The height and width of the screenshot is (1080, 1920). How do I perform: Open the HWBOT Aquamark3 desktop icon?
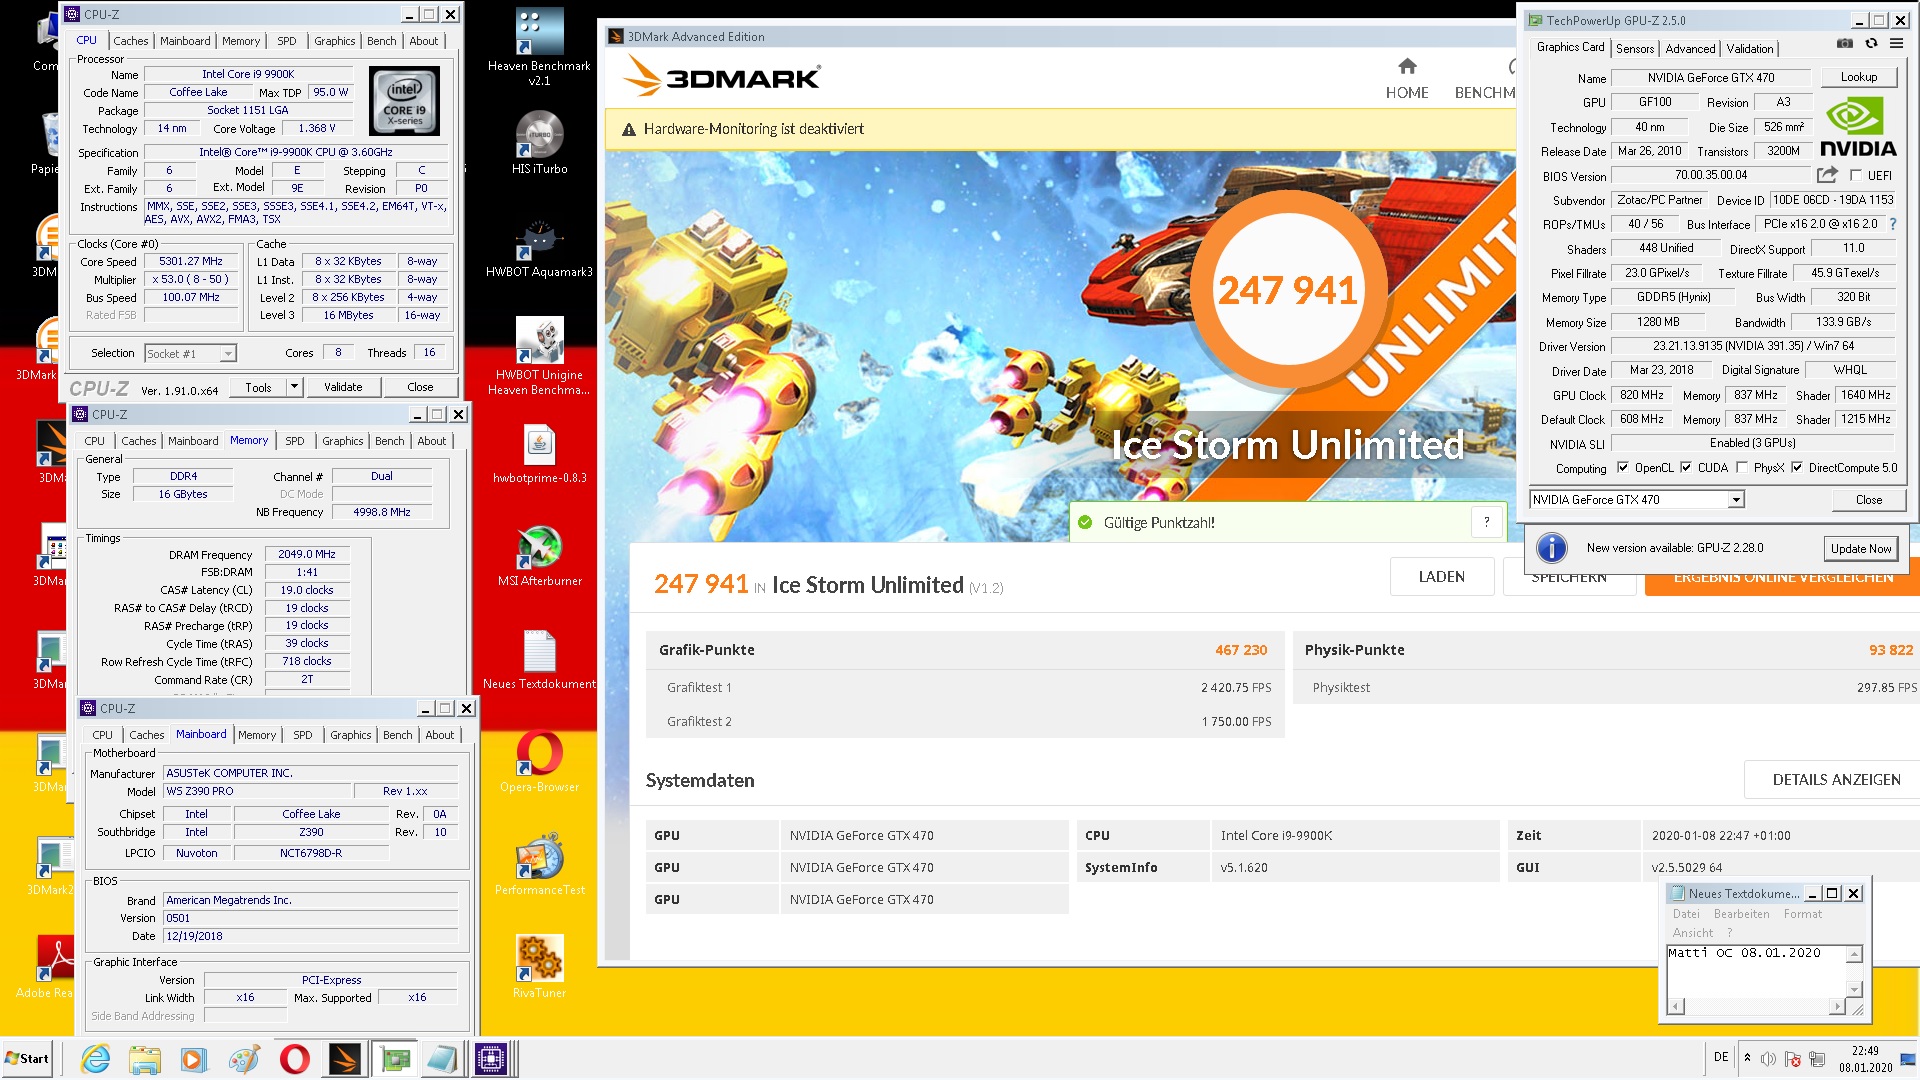[x=539, y=247]
